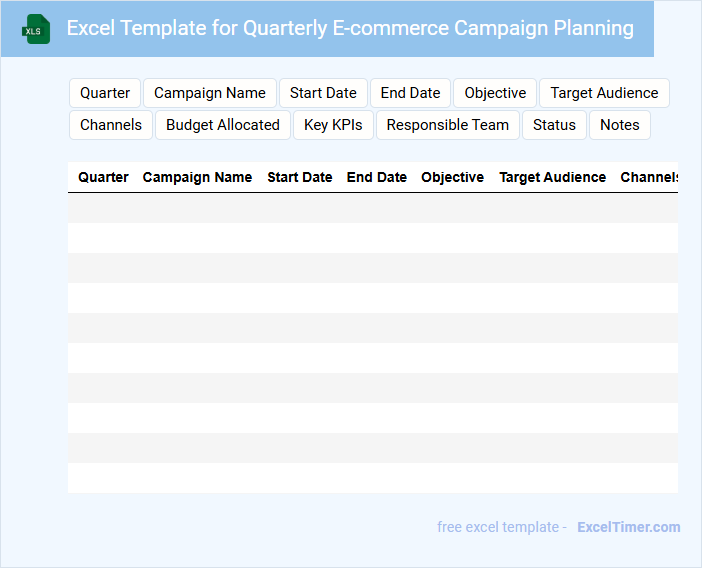The width and height of the screenshot is (702, 568).
Task: Click the Campaign Name table column header
Action: (x=197, y=177)
